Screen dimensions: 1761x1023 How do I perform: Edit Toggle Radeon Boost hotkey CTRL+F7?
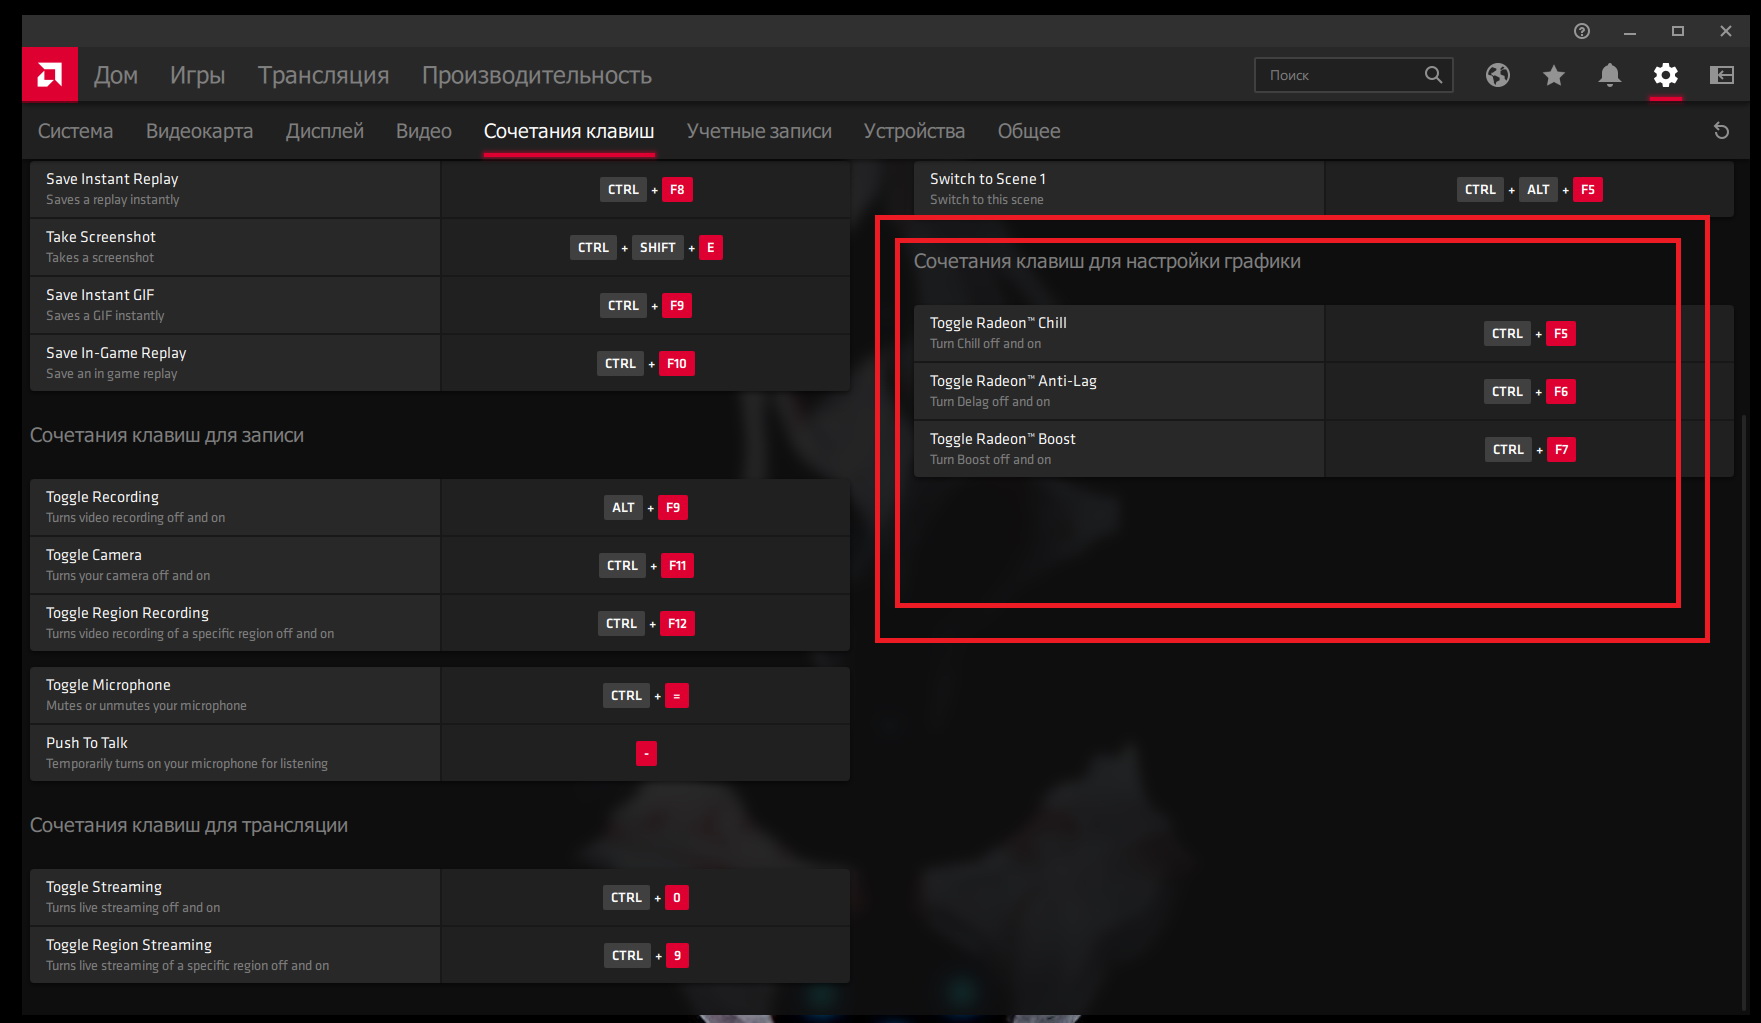pyautogui.click(x=1530, y=449)
